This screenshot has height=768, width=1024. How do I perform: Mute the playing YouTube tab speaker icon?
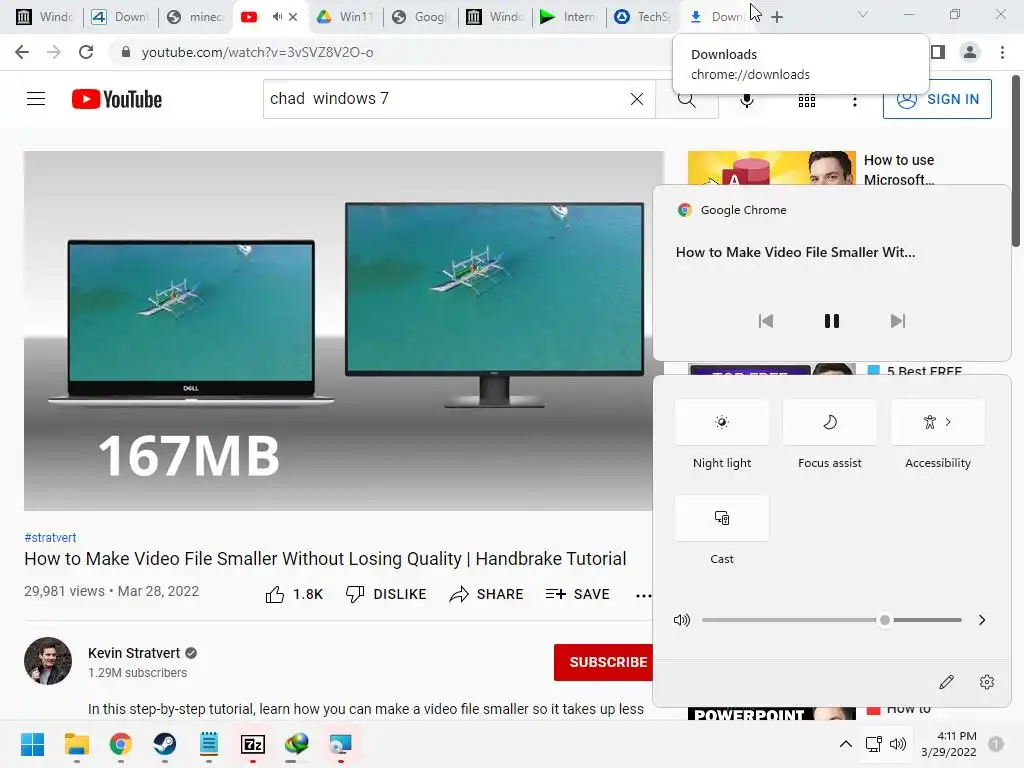click(x=278, y=17)
